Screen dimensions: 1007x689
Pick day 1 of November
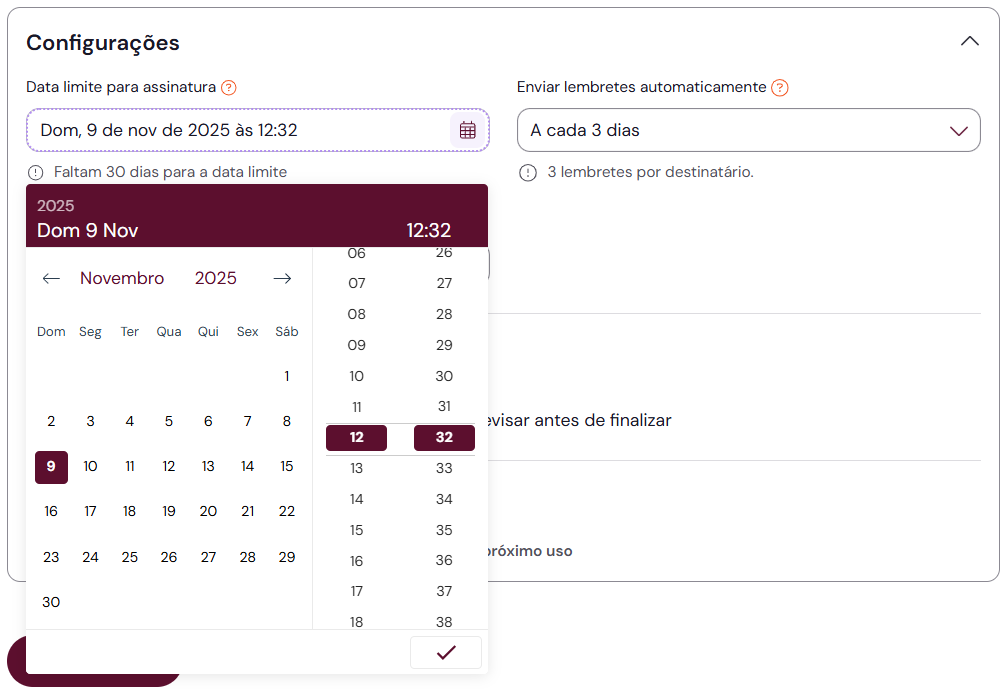click(287, 377)
